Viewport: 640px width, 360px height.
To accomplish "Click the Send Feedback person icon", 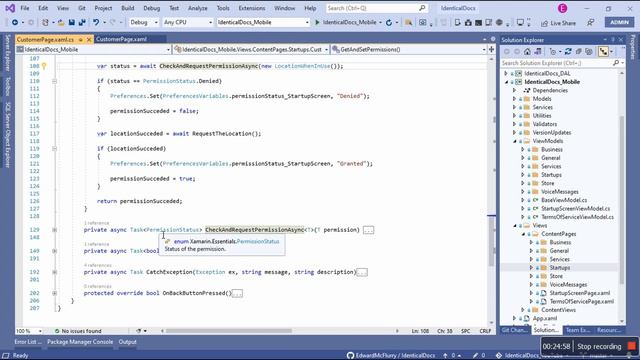I will tap(591, 22).
